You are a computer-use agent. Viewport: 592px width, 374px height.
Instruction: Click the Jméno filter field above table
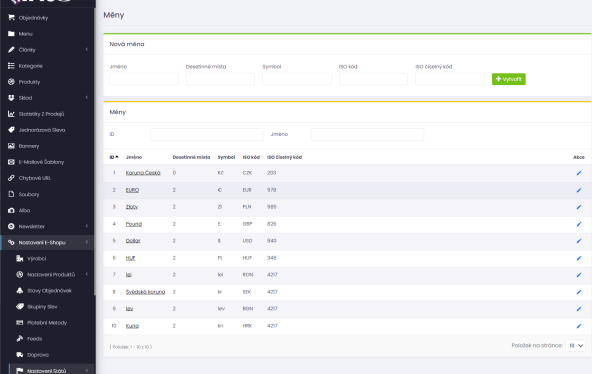point(367,134)
